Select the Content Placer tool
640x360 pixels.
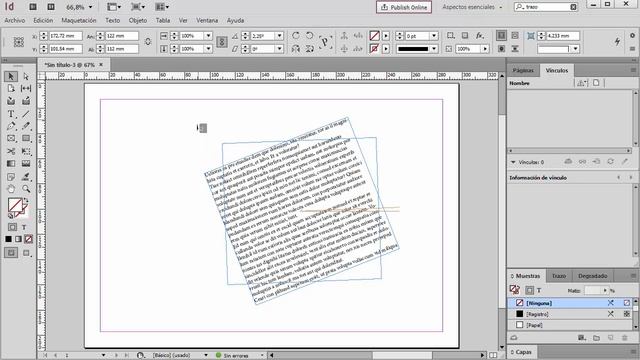26,101
